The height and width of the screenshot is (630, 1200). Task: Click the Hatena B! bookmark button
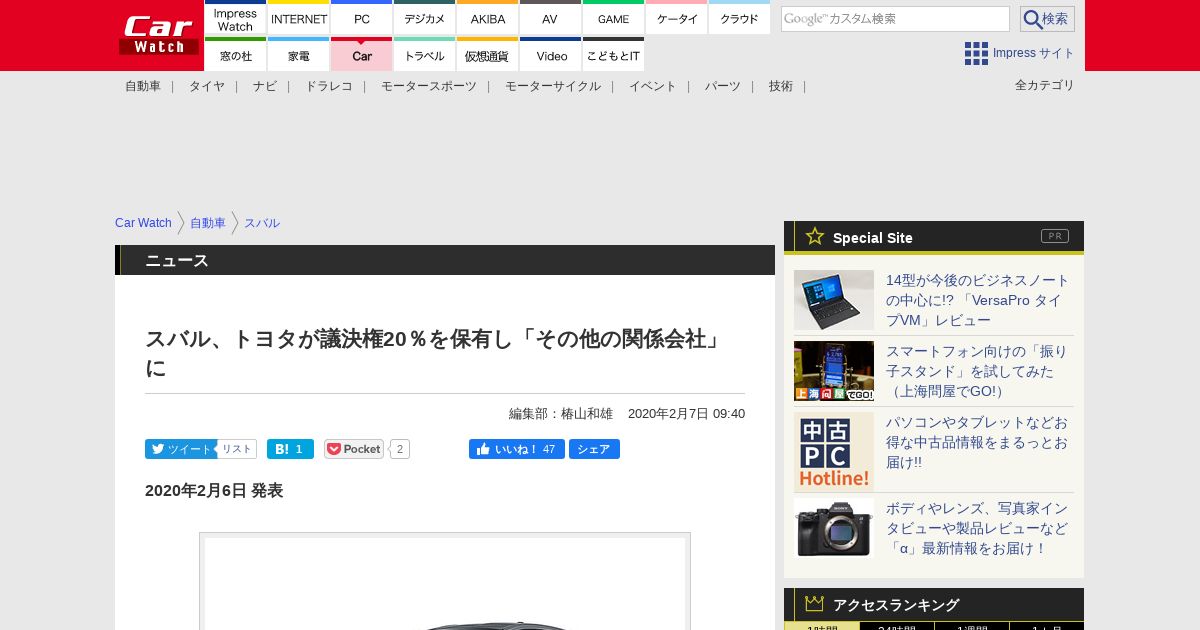(x=290, y=449)
